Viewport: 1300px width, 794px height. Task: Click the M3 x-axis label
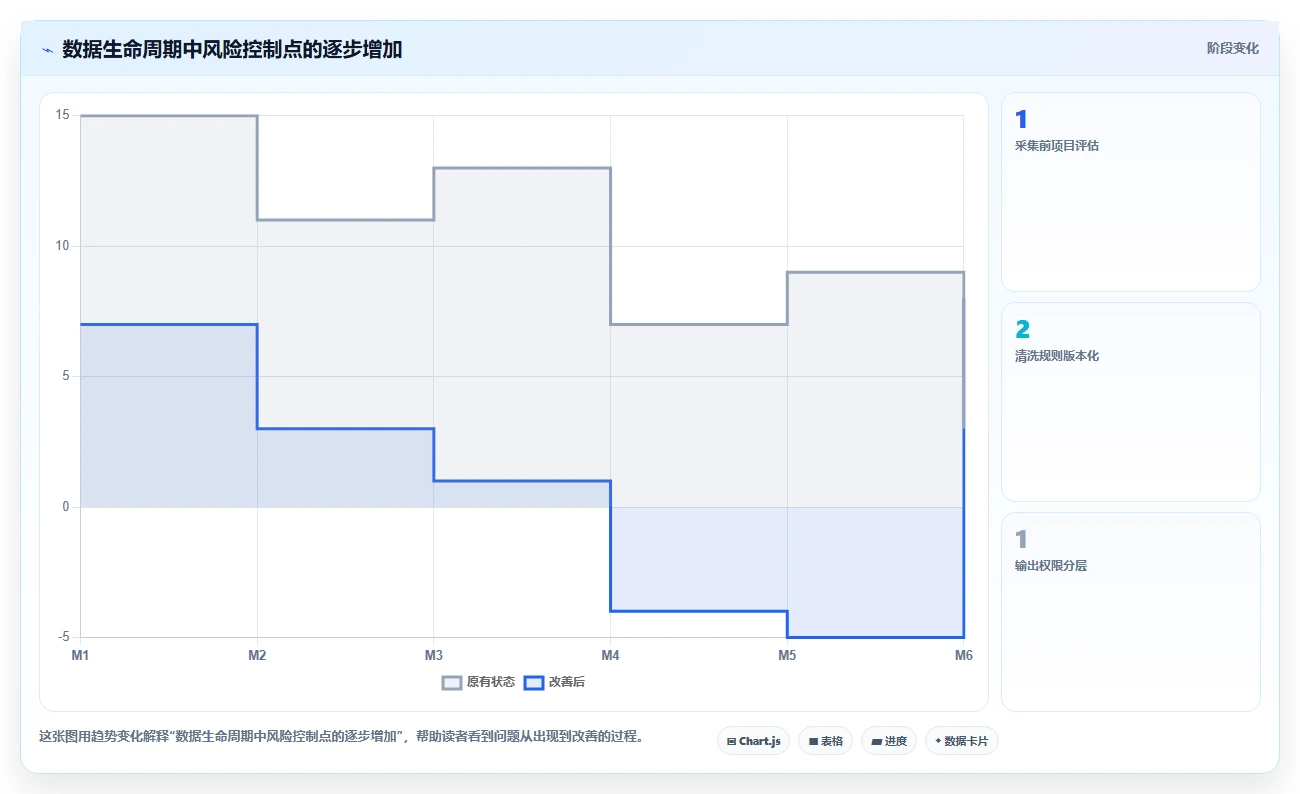point(434,655)
